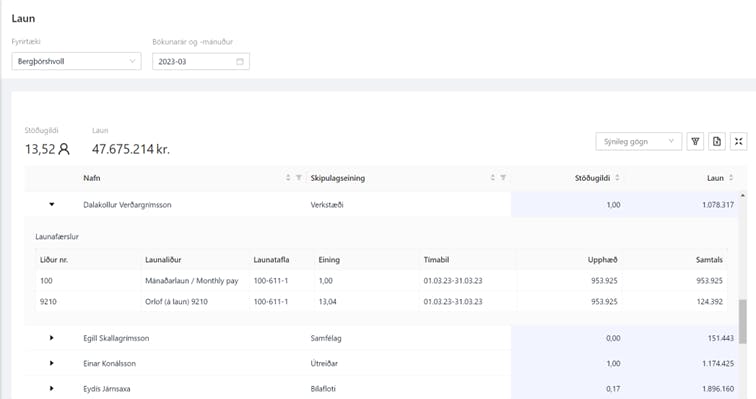Filter the Nafn column
Screen dimensions: 756x399
click(x=299, y=178)
